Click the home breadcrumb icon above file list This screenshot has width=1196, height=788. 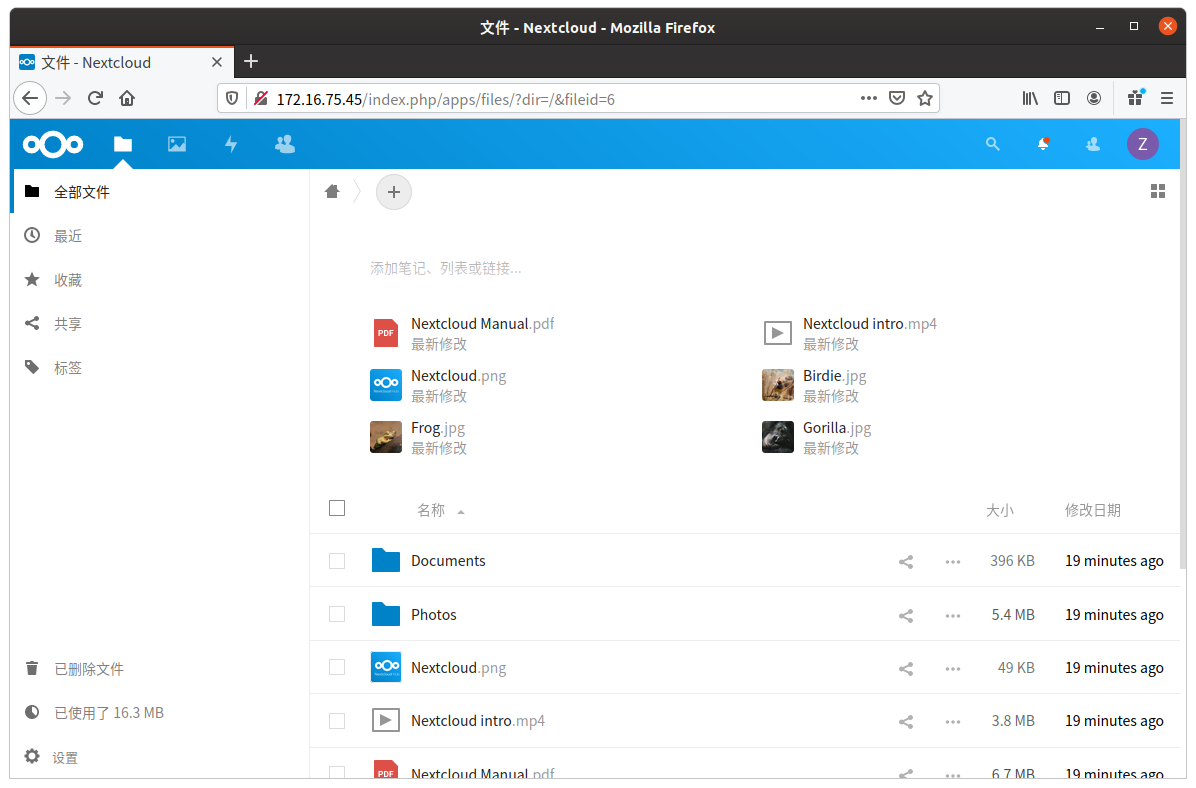tap(332, 191)
